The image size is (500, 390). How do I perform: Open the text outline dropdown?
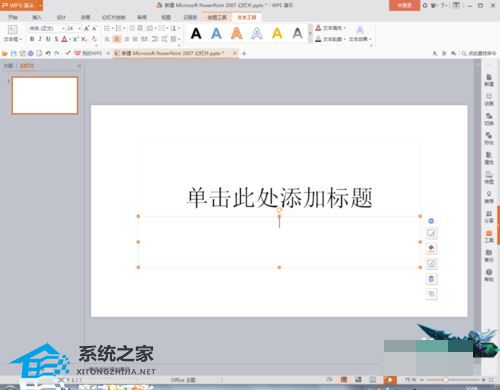pos(331,39)
